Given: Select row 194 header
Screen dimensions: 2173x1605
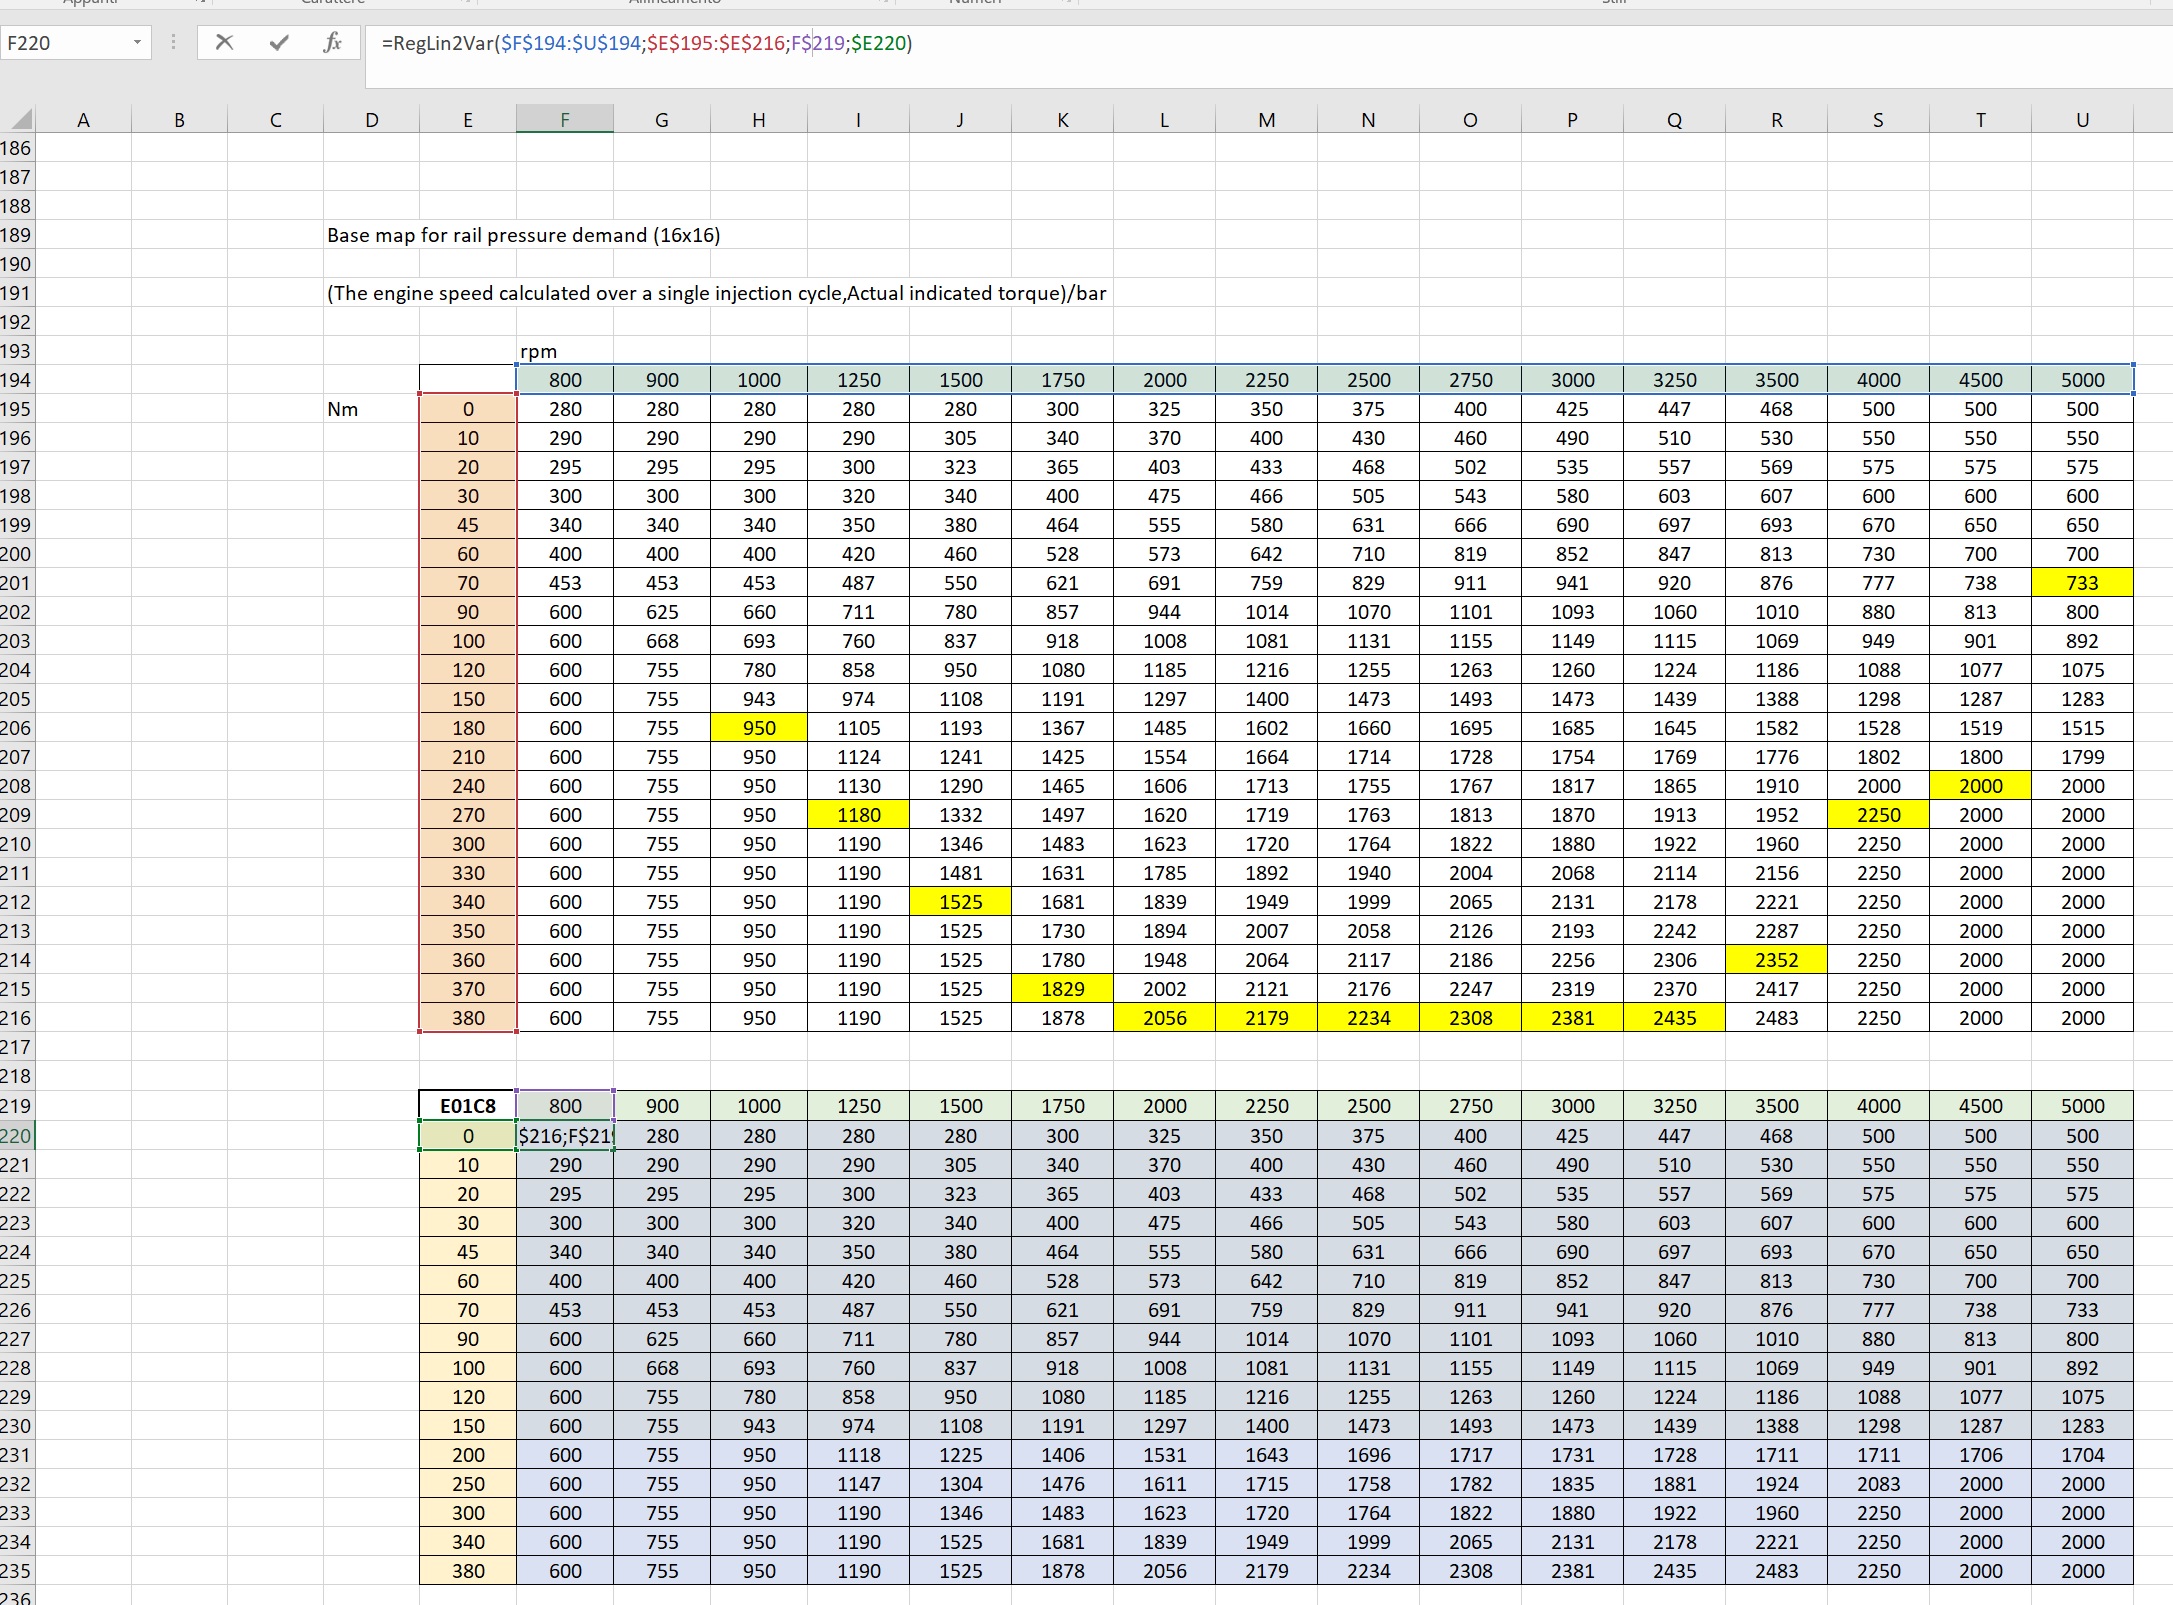Looking at the screenshot, I should pyautogui.click(x=16, y=380).
